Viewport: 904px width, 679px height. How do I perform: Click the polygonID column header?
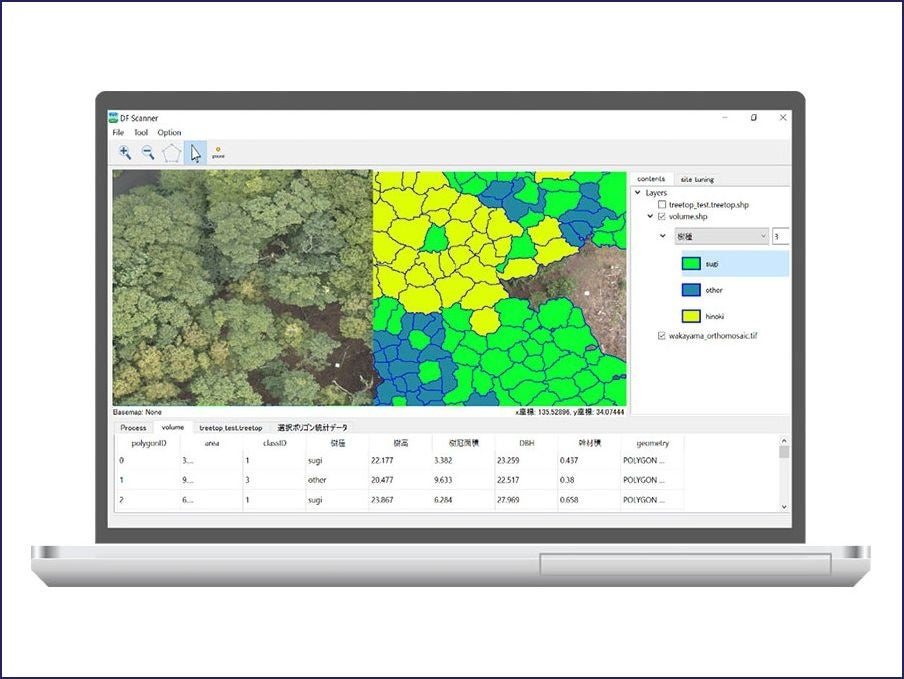click(149, 443)
